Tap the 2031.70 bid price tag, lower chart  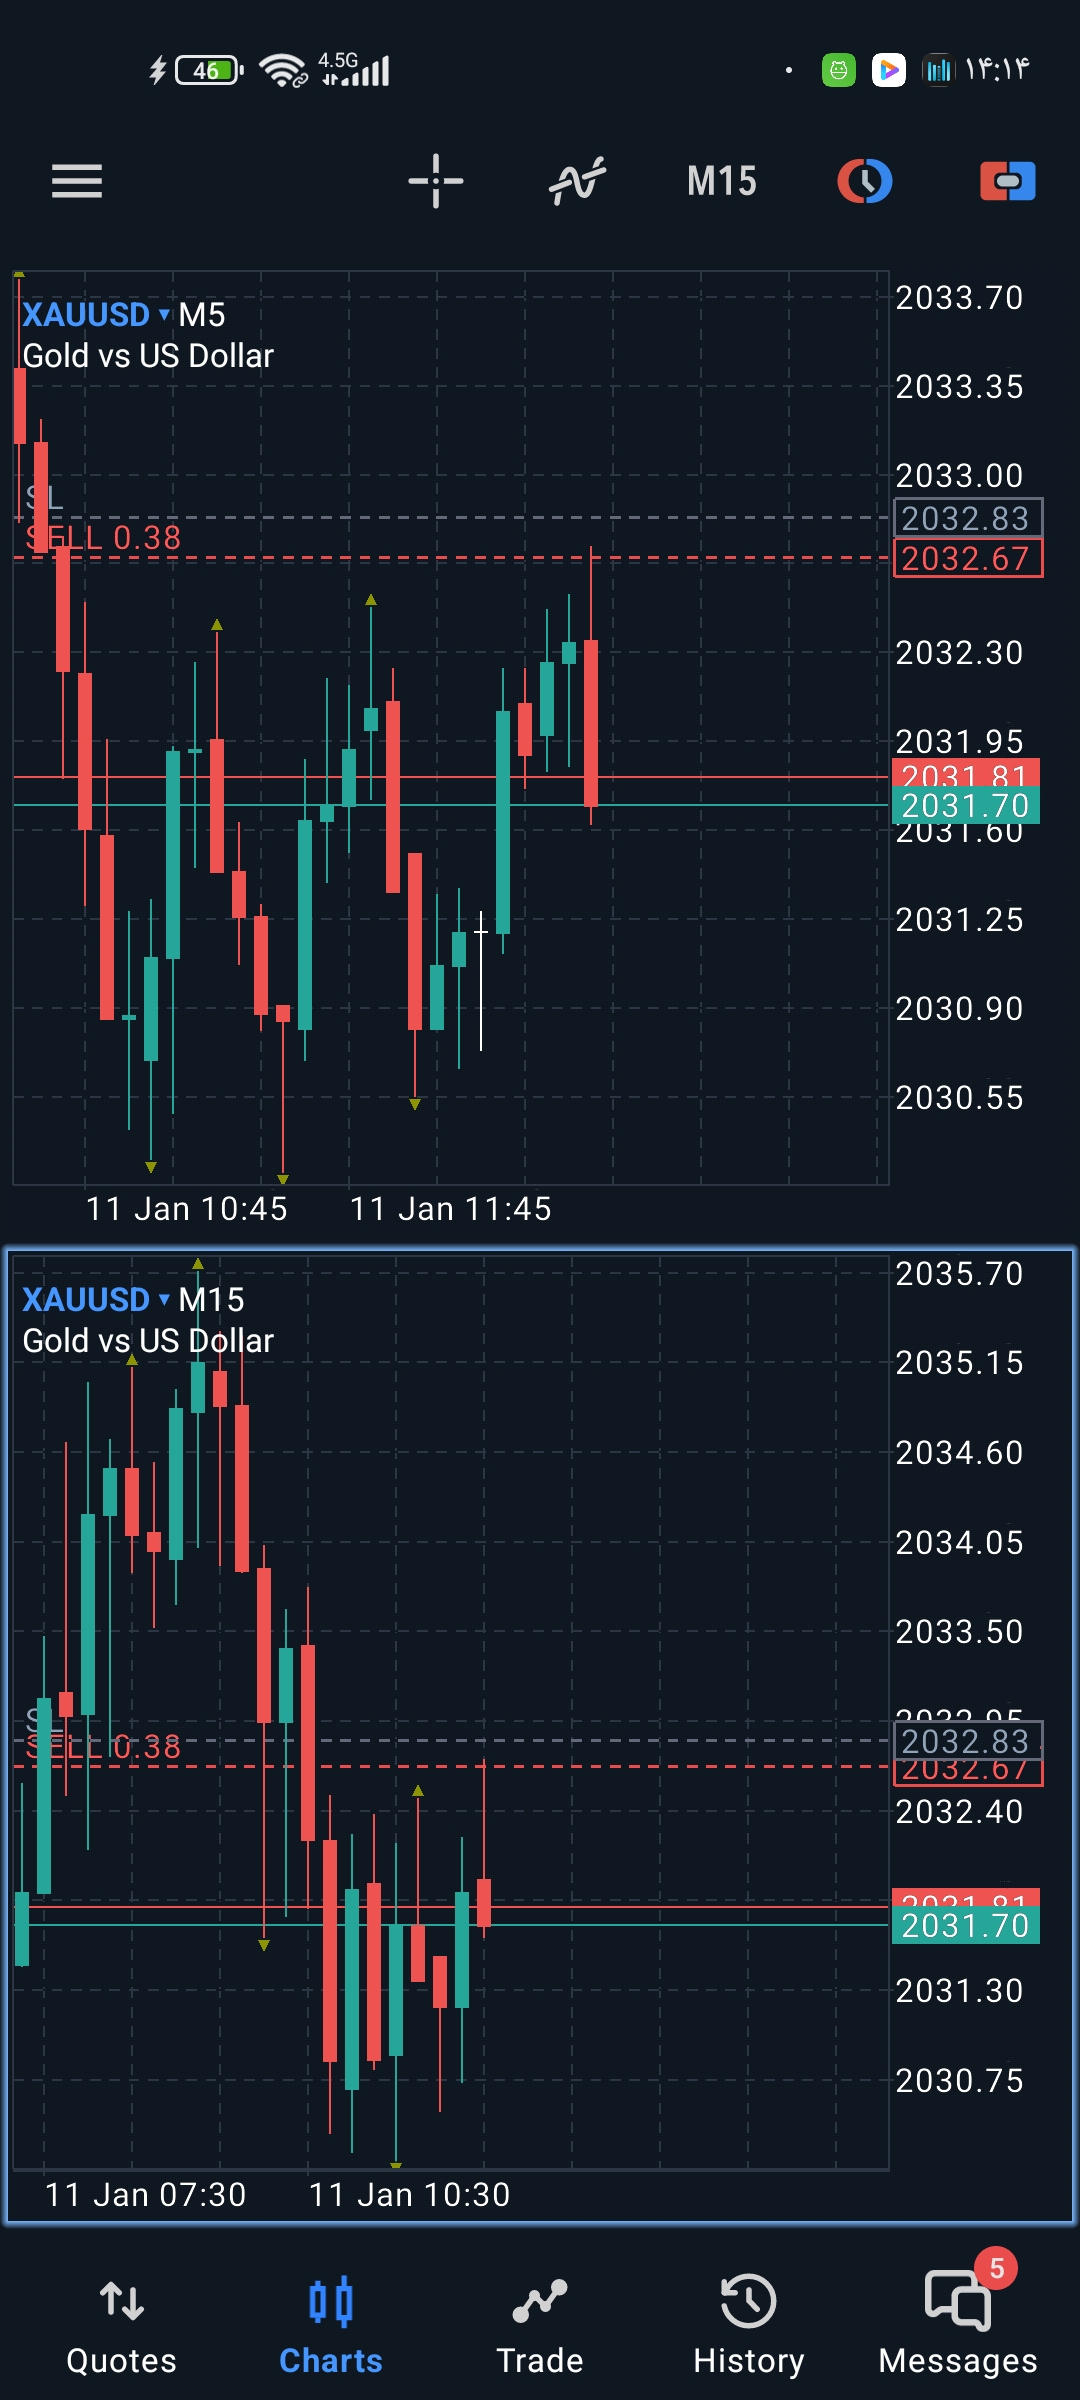(x=966, y=1926)
